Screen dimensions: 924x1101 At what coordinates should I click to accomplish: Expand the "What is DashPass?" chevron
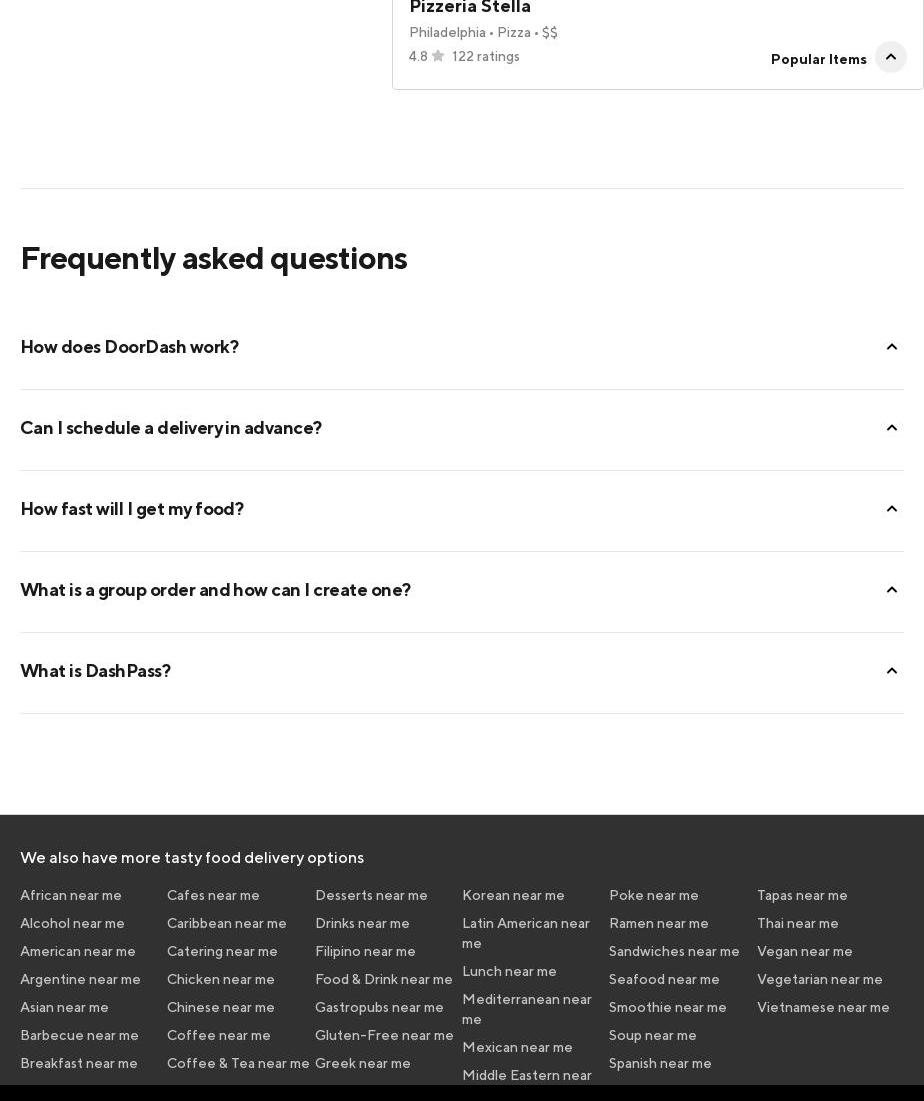click(x=891, y=671)
